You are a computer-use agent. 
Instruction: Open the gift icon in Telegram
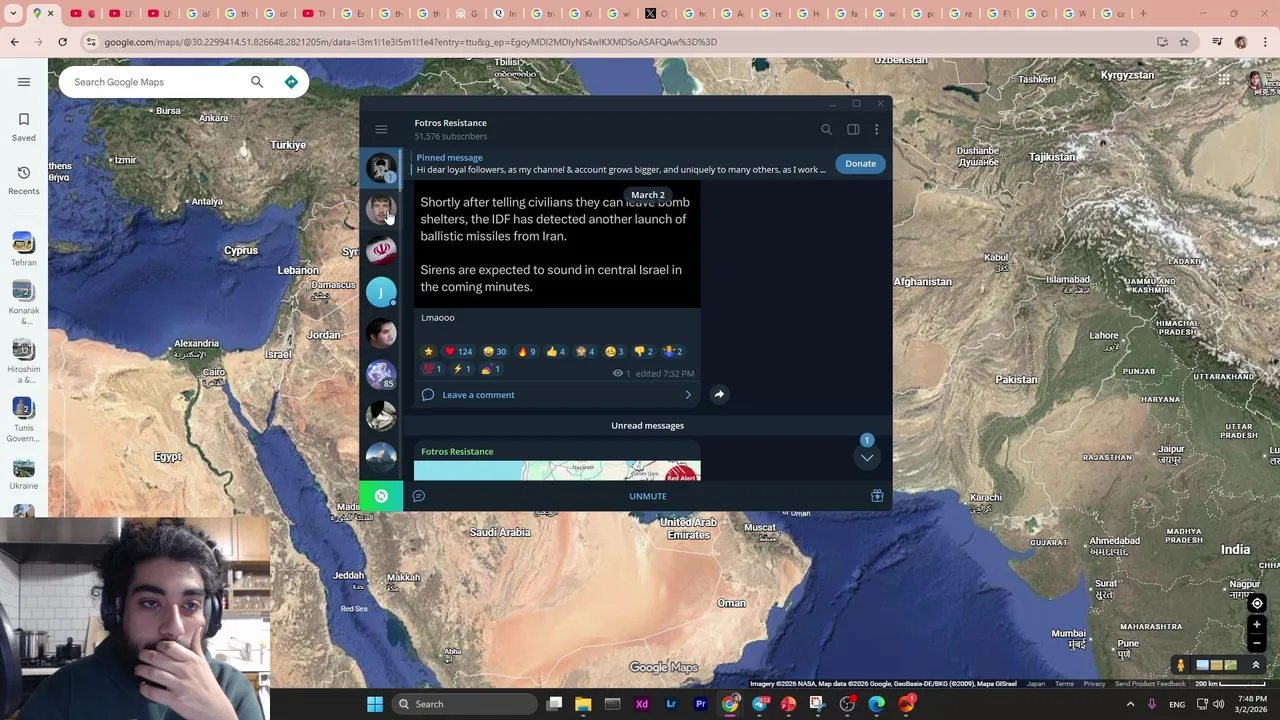click(x=877, y=496)
